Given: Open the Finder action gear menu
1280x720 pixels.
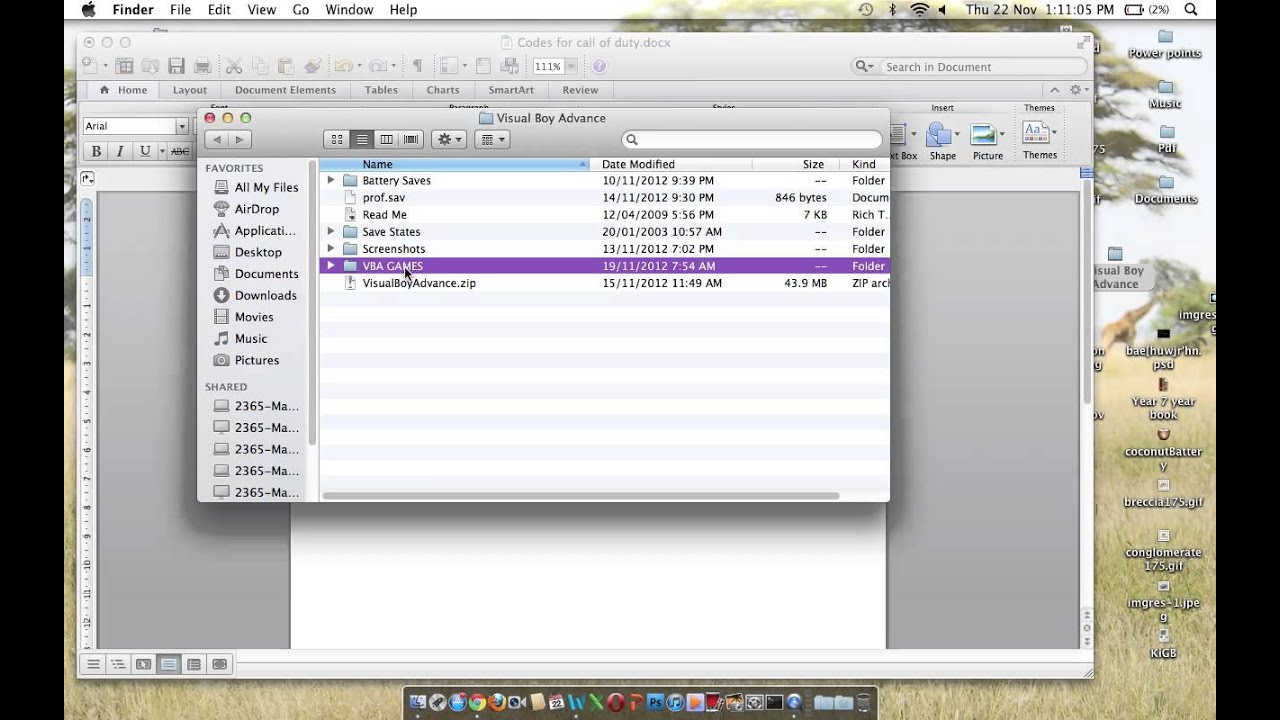Looking at the screenshot, I should click(449, 139).
